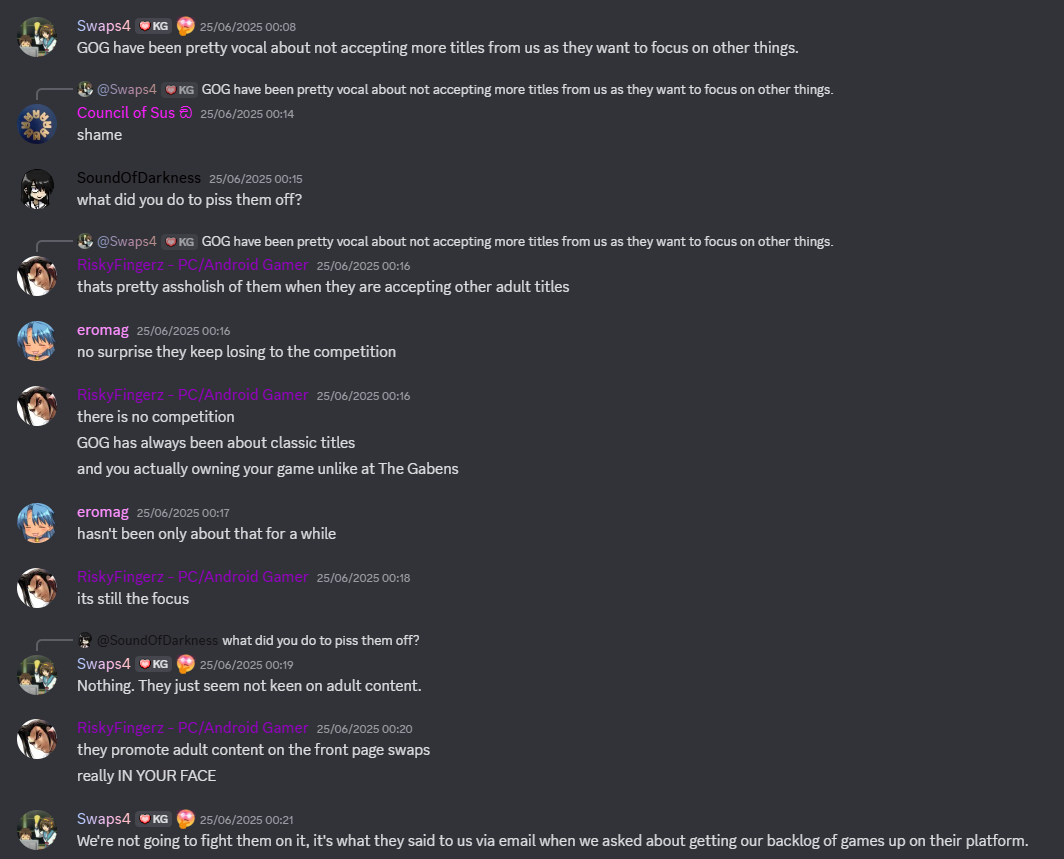This screenshot has height=859, width=1064.
Task: Click the heart-eyes emoji badge next to Swaps4 at 00:19
Action: click(185, 664)
